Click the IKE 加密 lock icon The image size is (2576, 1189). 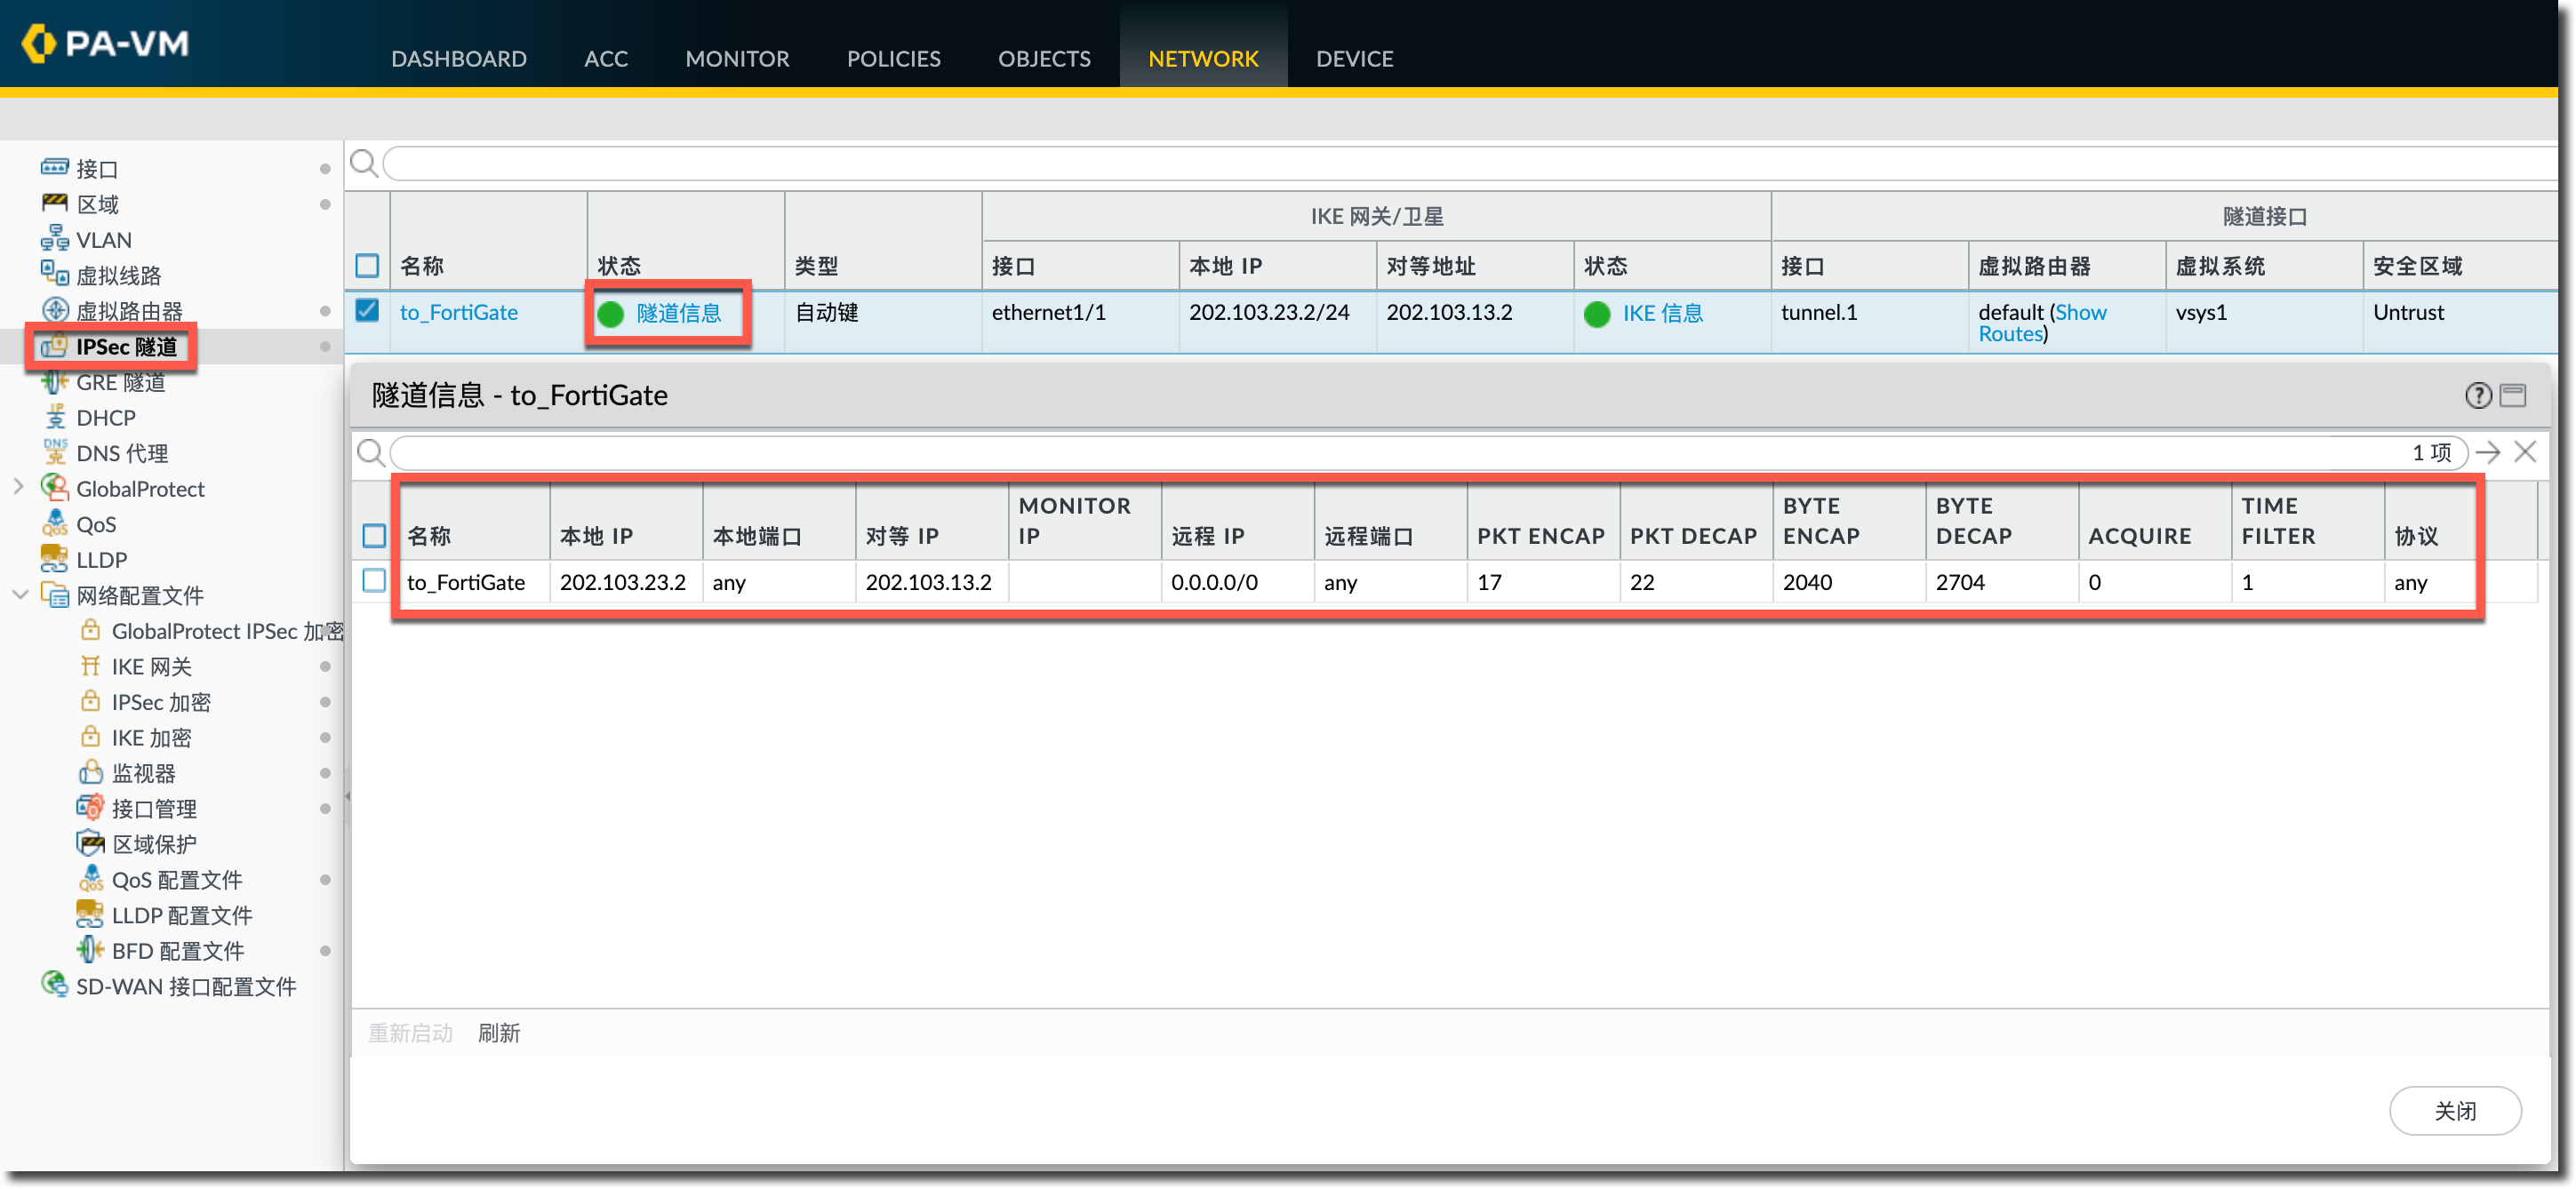(90, 737)
